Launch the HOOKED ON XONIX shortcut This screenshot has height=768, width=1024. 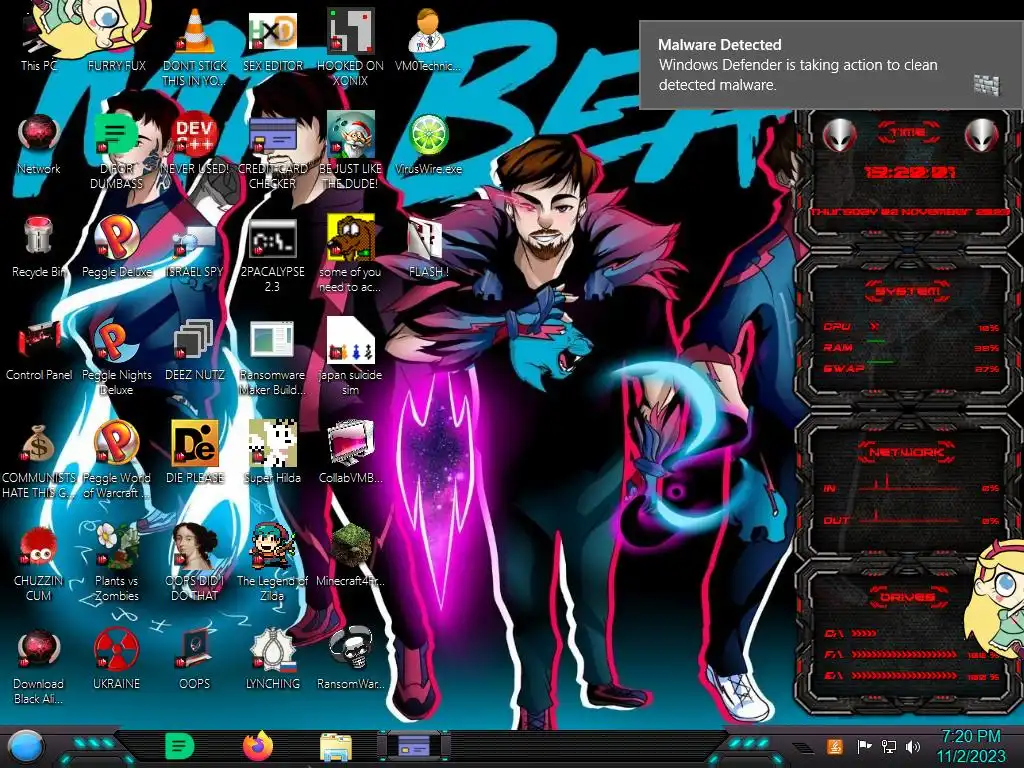click(350, 47)
